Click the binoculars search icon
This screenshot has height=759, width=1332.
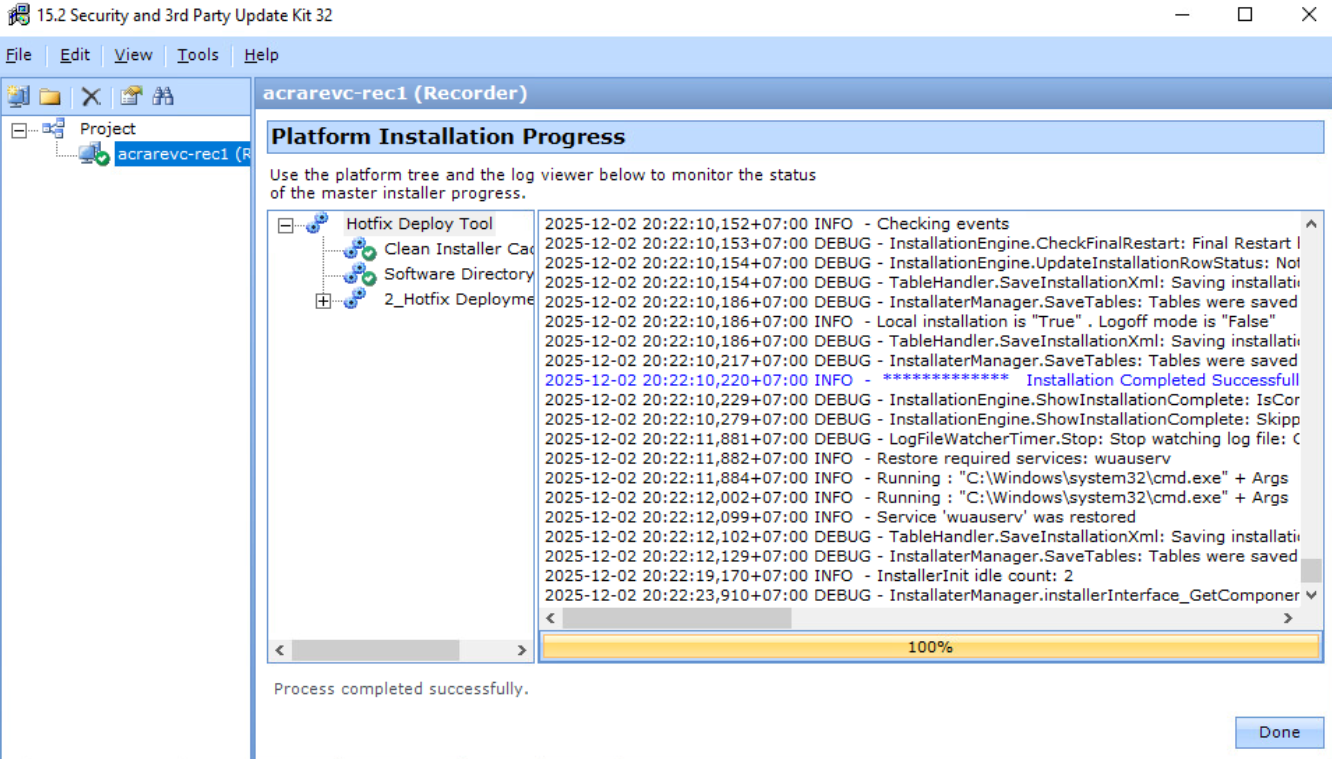(163, 96)
